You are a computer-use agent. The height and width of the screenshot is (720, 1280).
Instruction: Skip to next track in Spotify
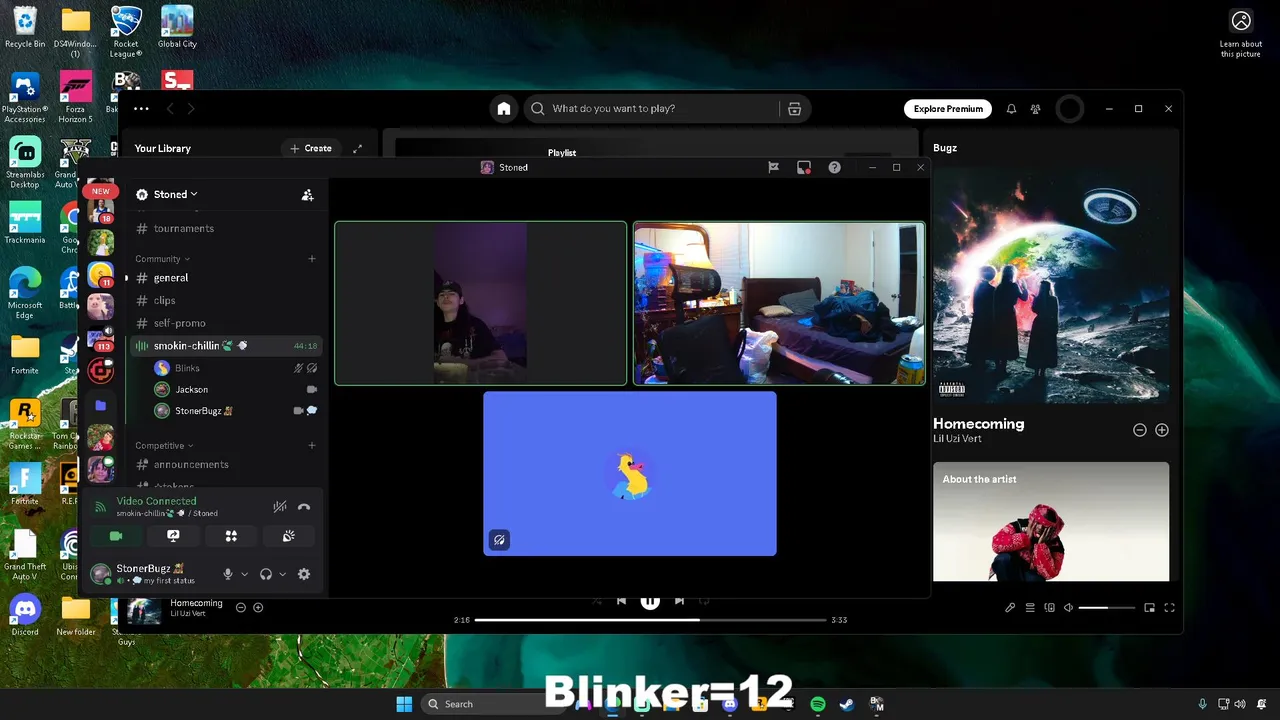[x=679, y=601]
